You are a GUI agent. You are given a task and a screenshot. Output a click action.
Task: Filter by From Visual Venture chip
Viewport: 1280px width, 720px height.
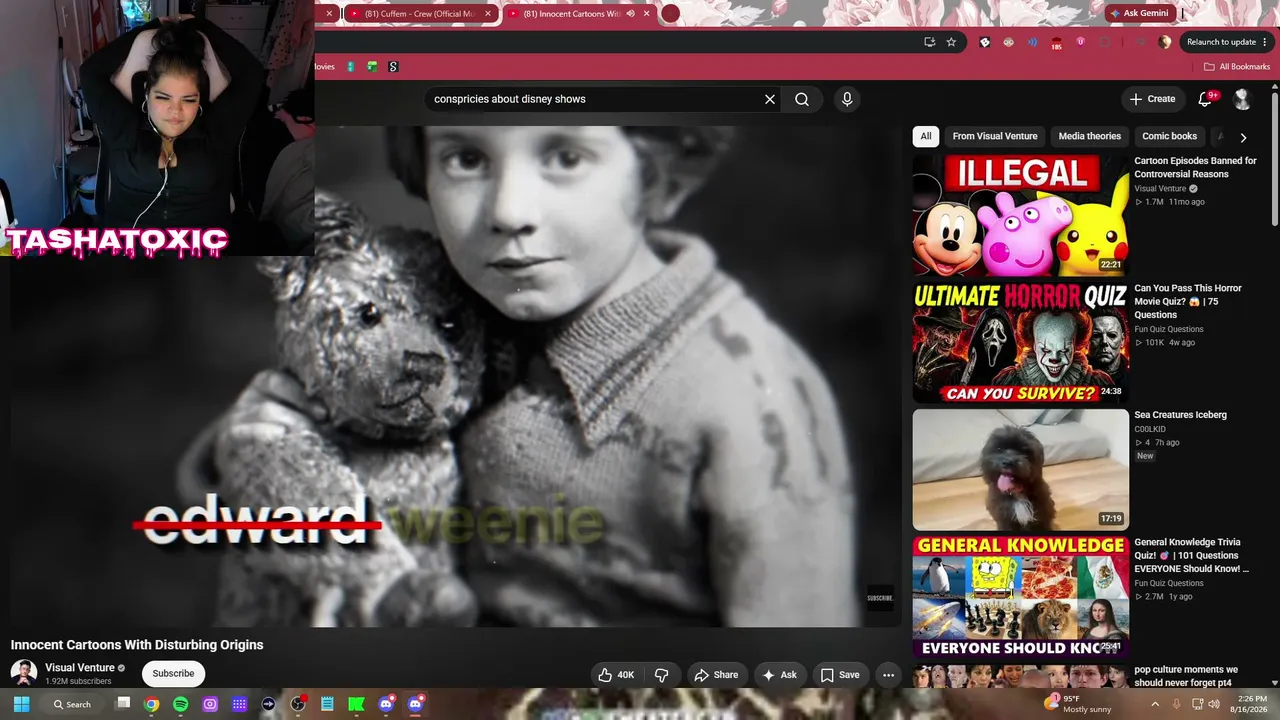click(x=995, y=136)
